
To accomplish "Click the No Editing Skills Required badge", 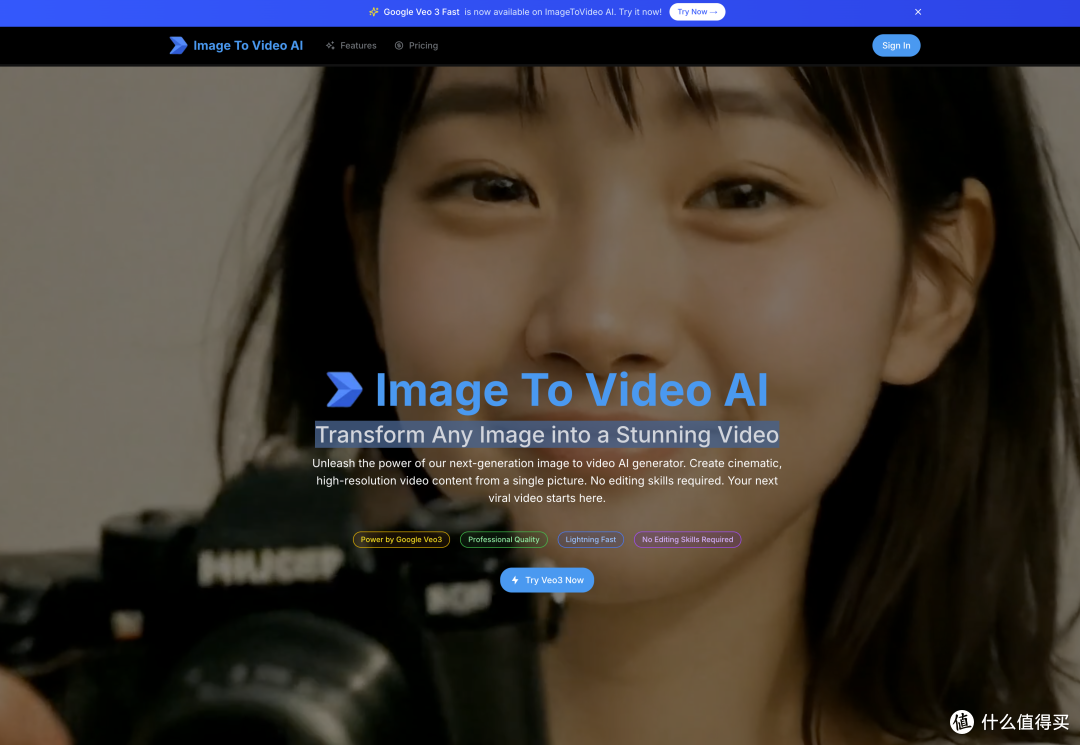I will (x=687, y=540).
